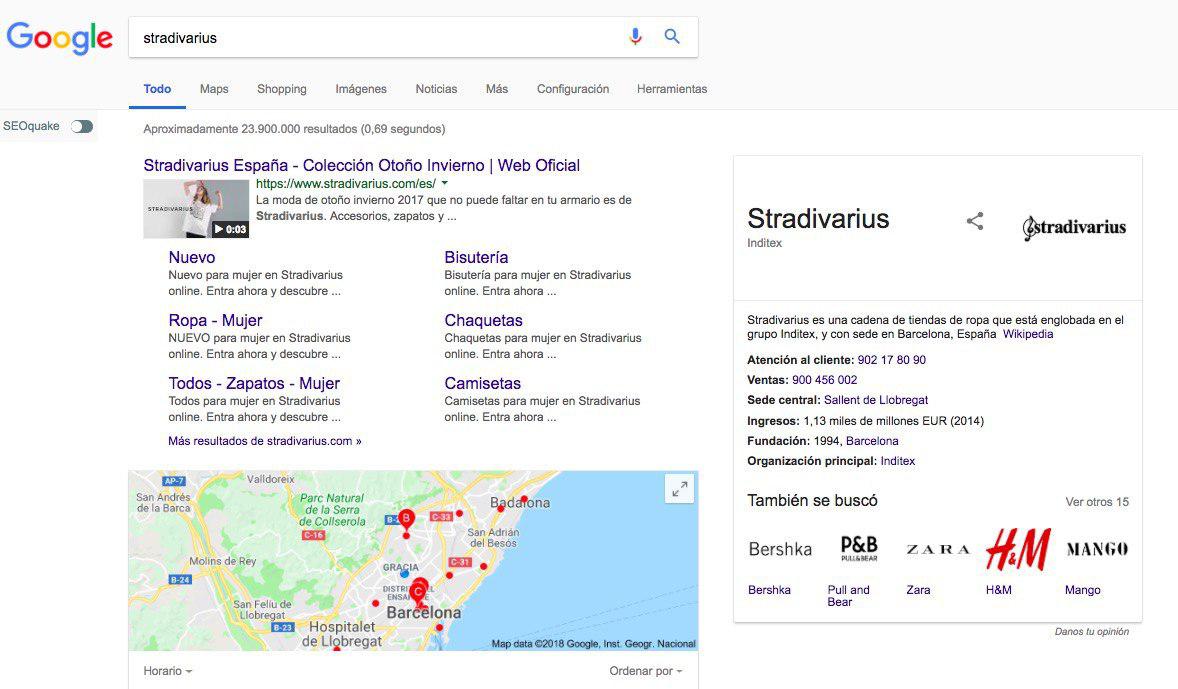The height and width of the screenshot is (689, 1178).
Task: Open the Ropa - Mujer sitelink
Action: coord(215,320)
